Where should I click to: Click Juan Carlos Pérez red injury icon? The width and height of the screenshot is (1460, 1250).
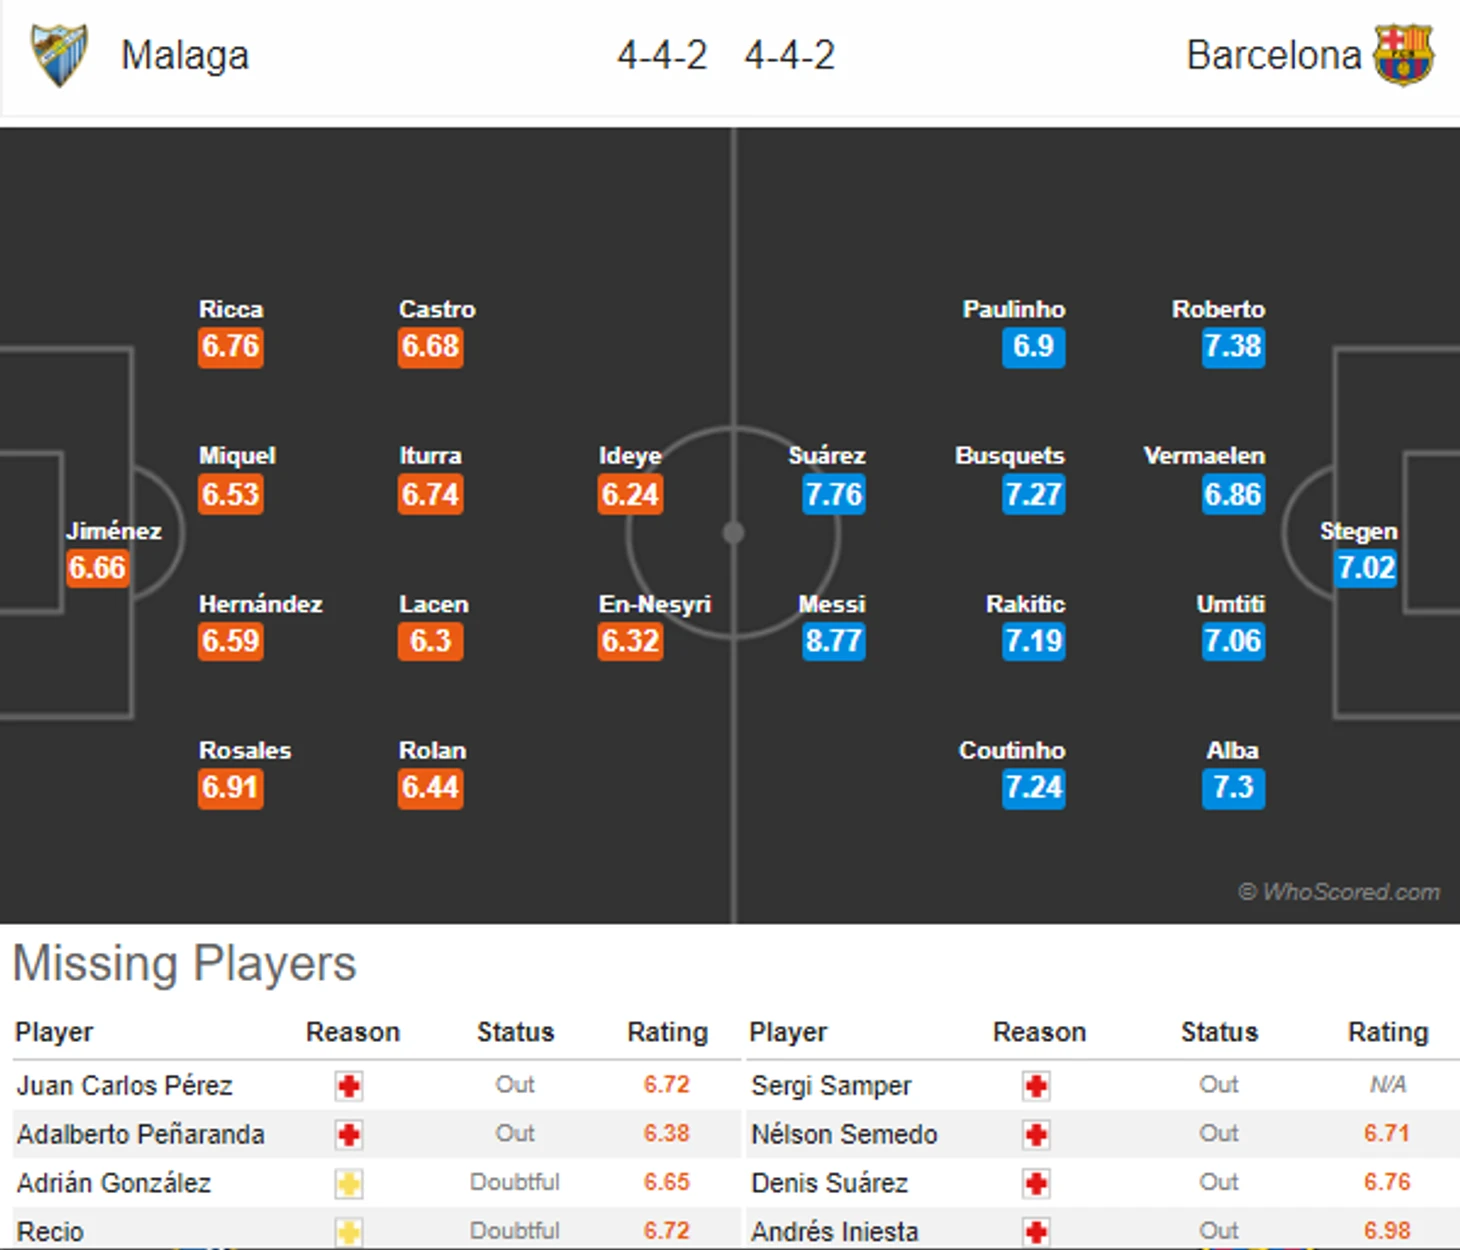[x=348, y=1086]
